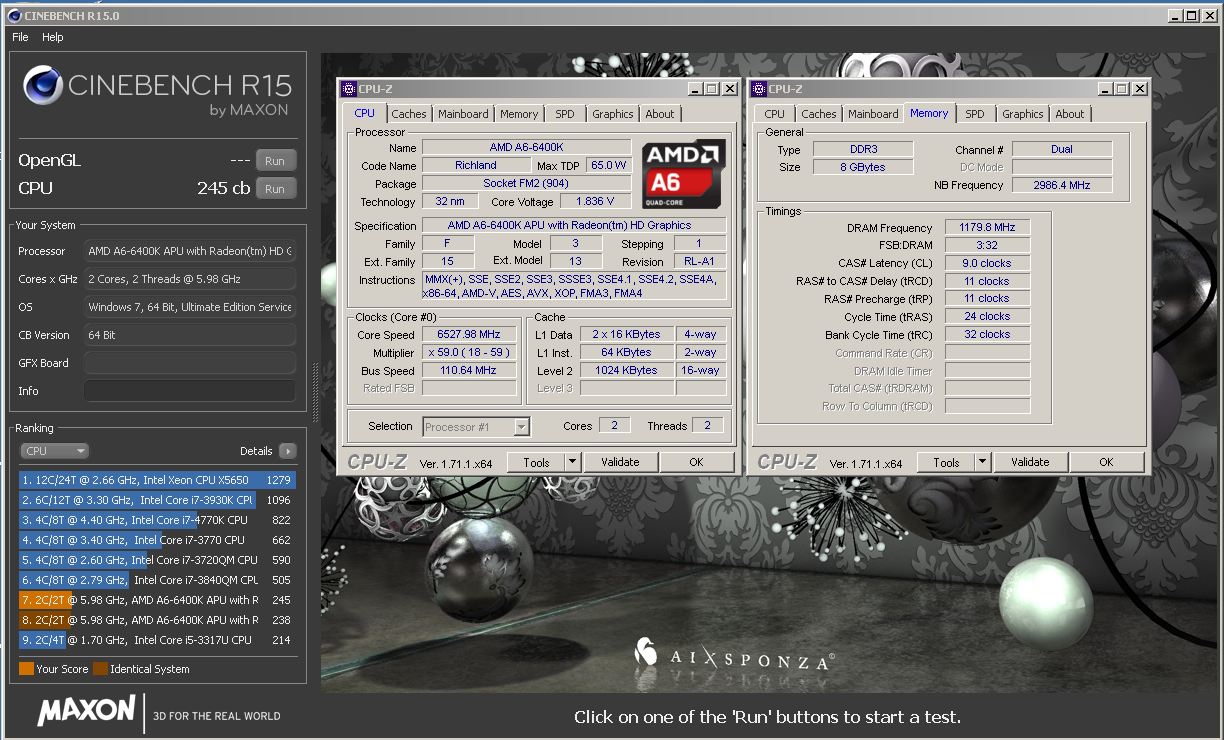
Task: Click the NB Frequency value 2986.4 MHz
Action: [x=1062, y=185]
